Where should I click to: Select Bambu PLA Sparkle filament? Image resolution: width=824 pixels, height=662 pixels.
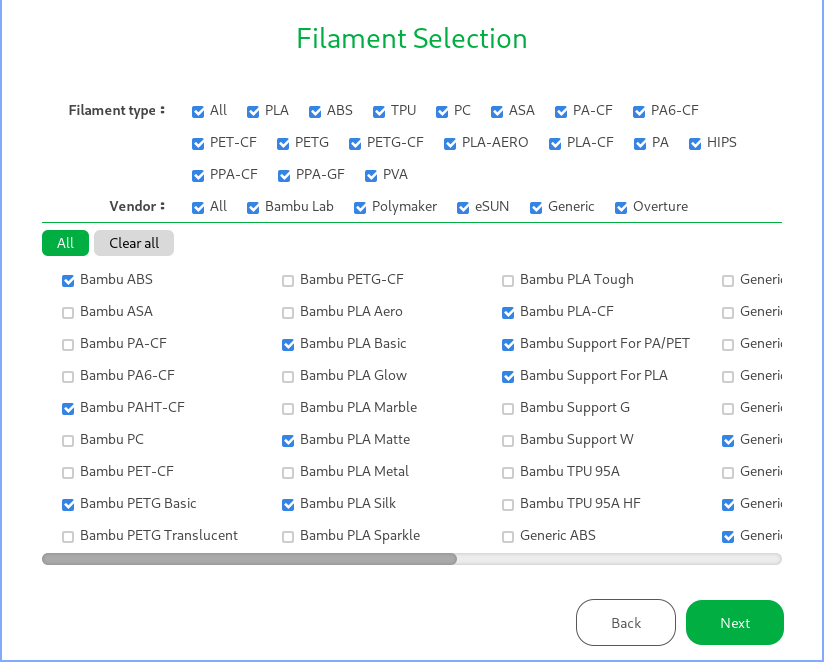coord(288,536)
